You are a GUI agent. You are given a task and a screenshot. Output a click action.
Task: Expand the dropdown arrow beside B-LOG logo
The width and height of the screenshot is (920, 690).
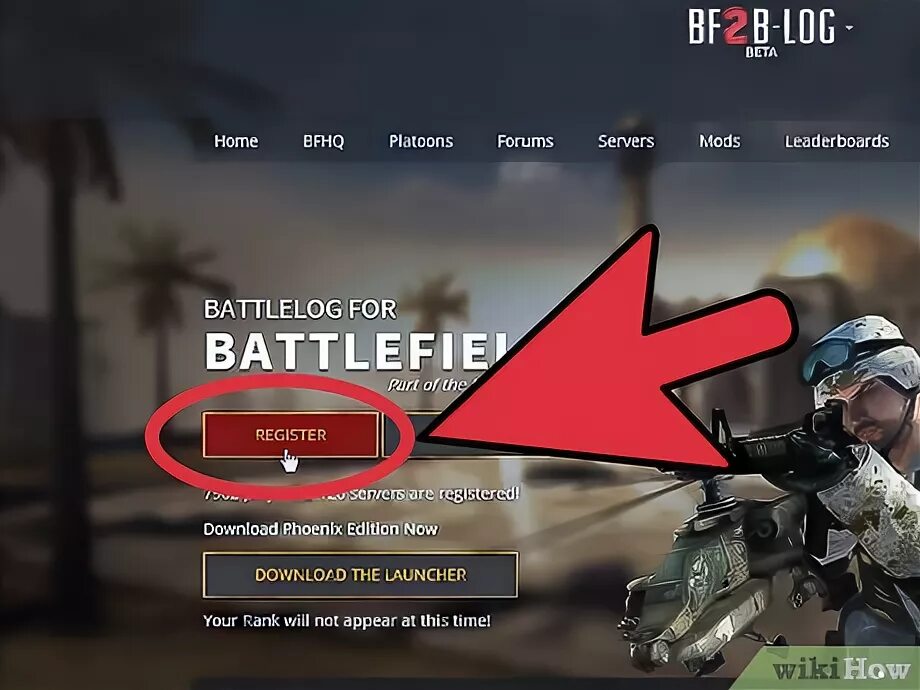(848, 28)
